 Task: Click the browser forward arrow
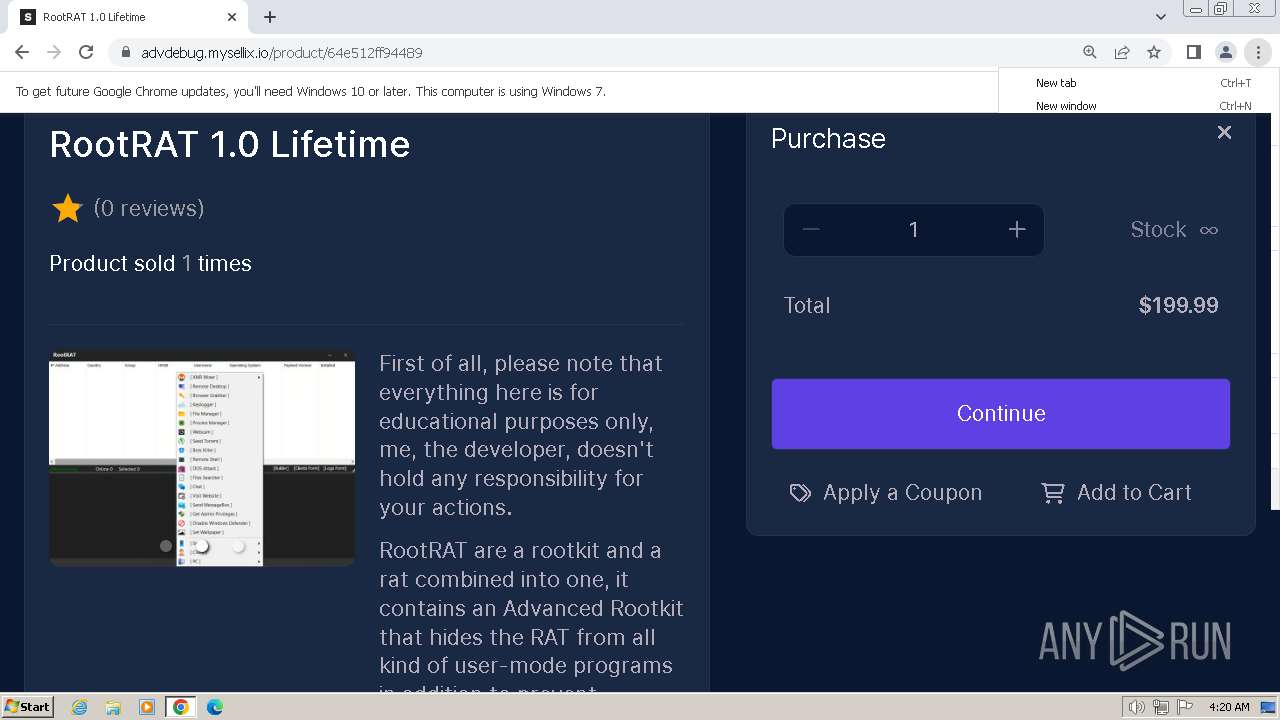point(54,52)
